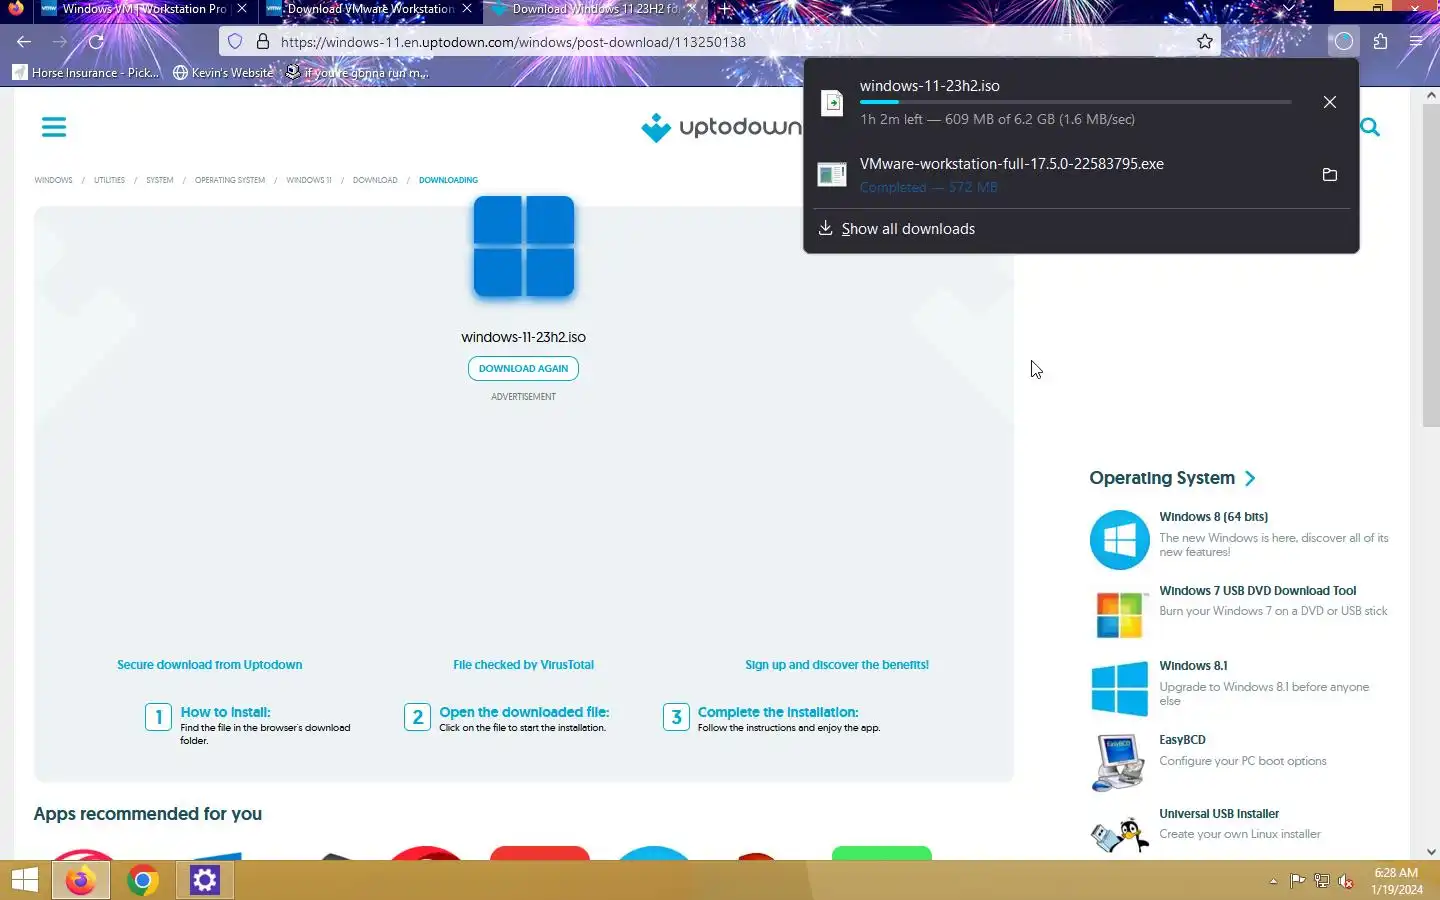Switch to Windows VM Workstation Pro tab
1440x900 pixels.
pyautogui.click(x=143, y=9)
